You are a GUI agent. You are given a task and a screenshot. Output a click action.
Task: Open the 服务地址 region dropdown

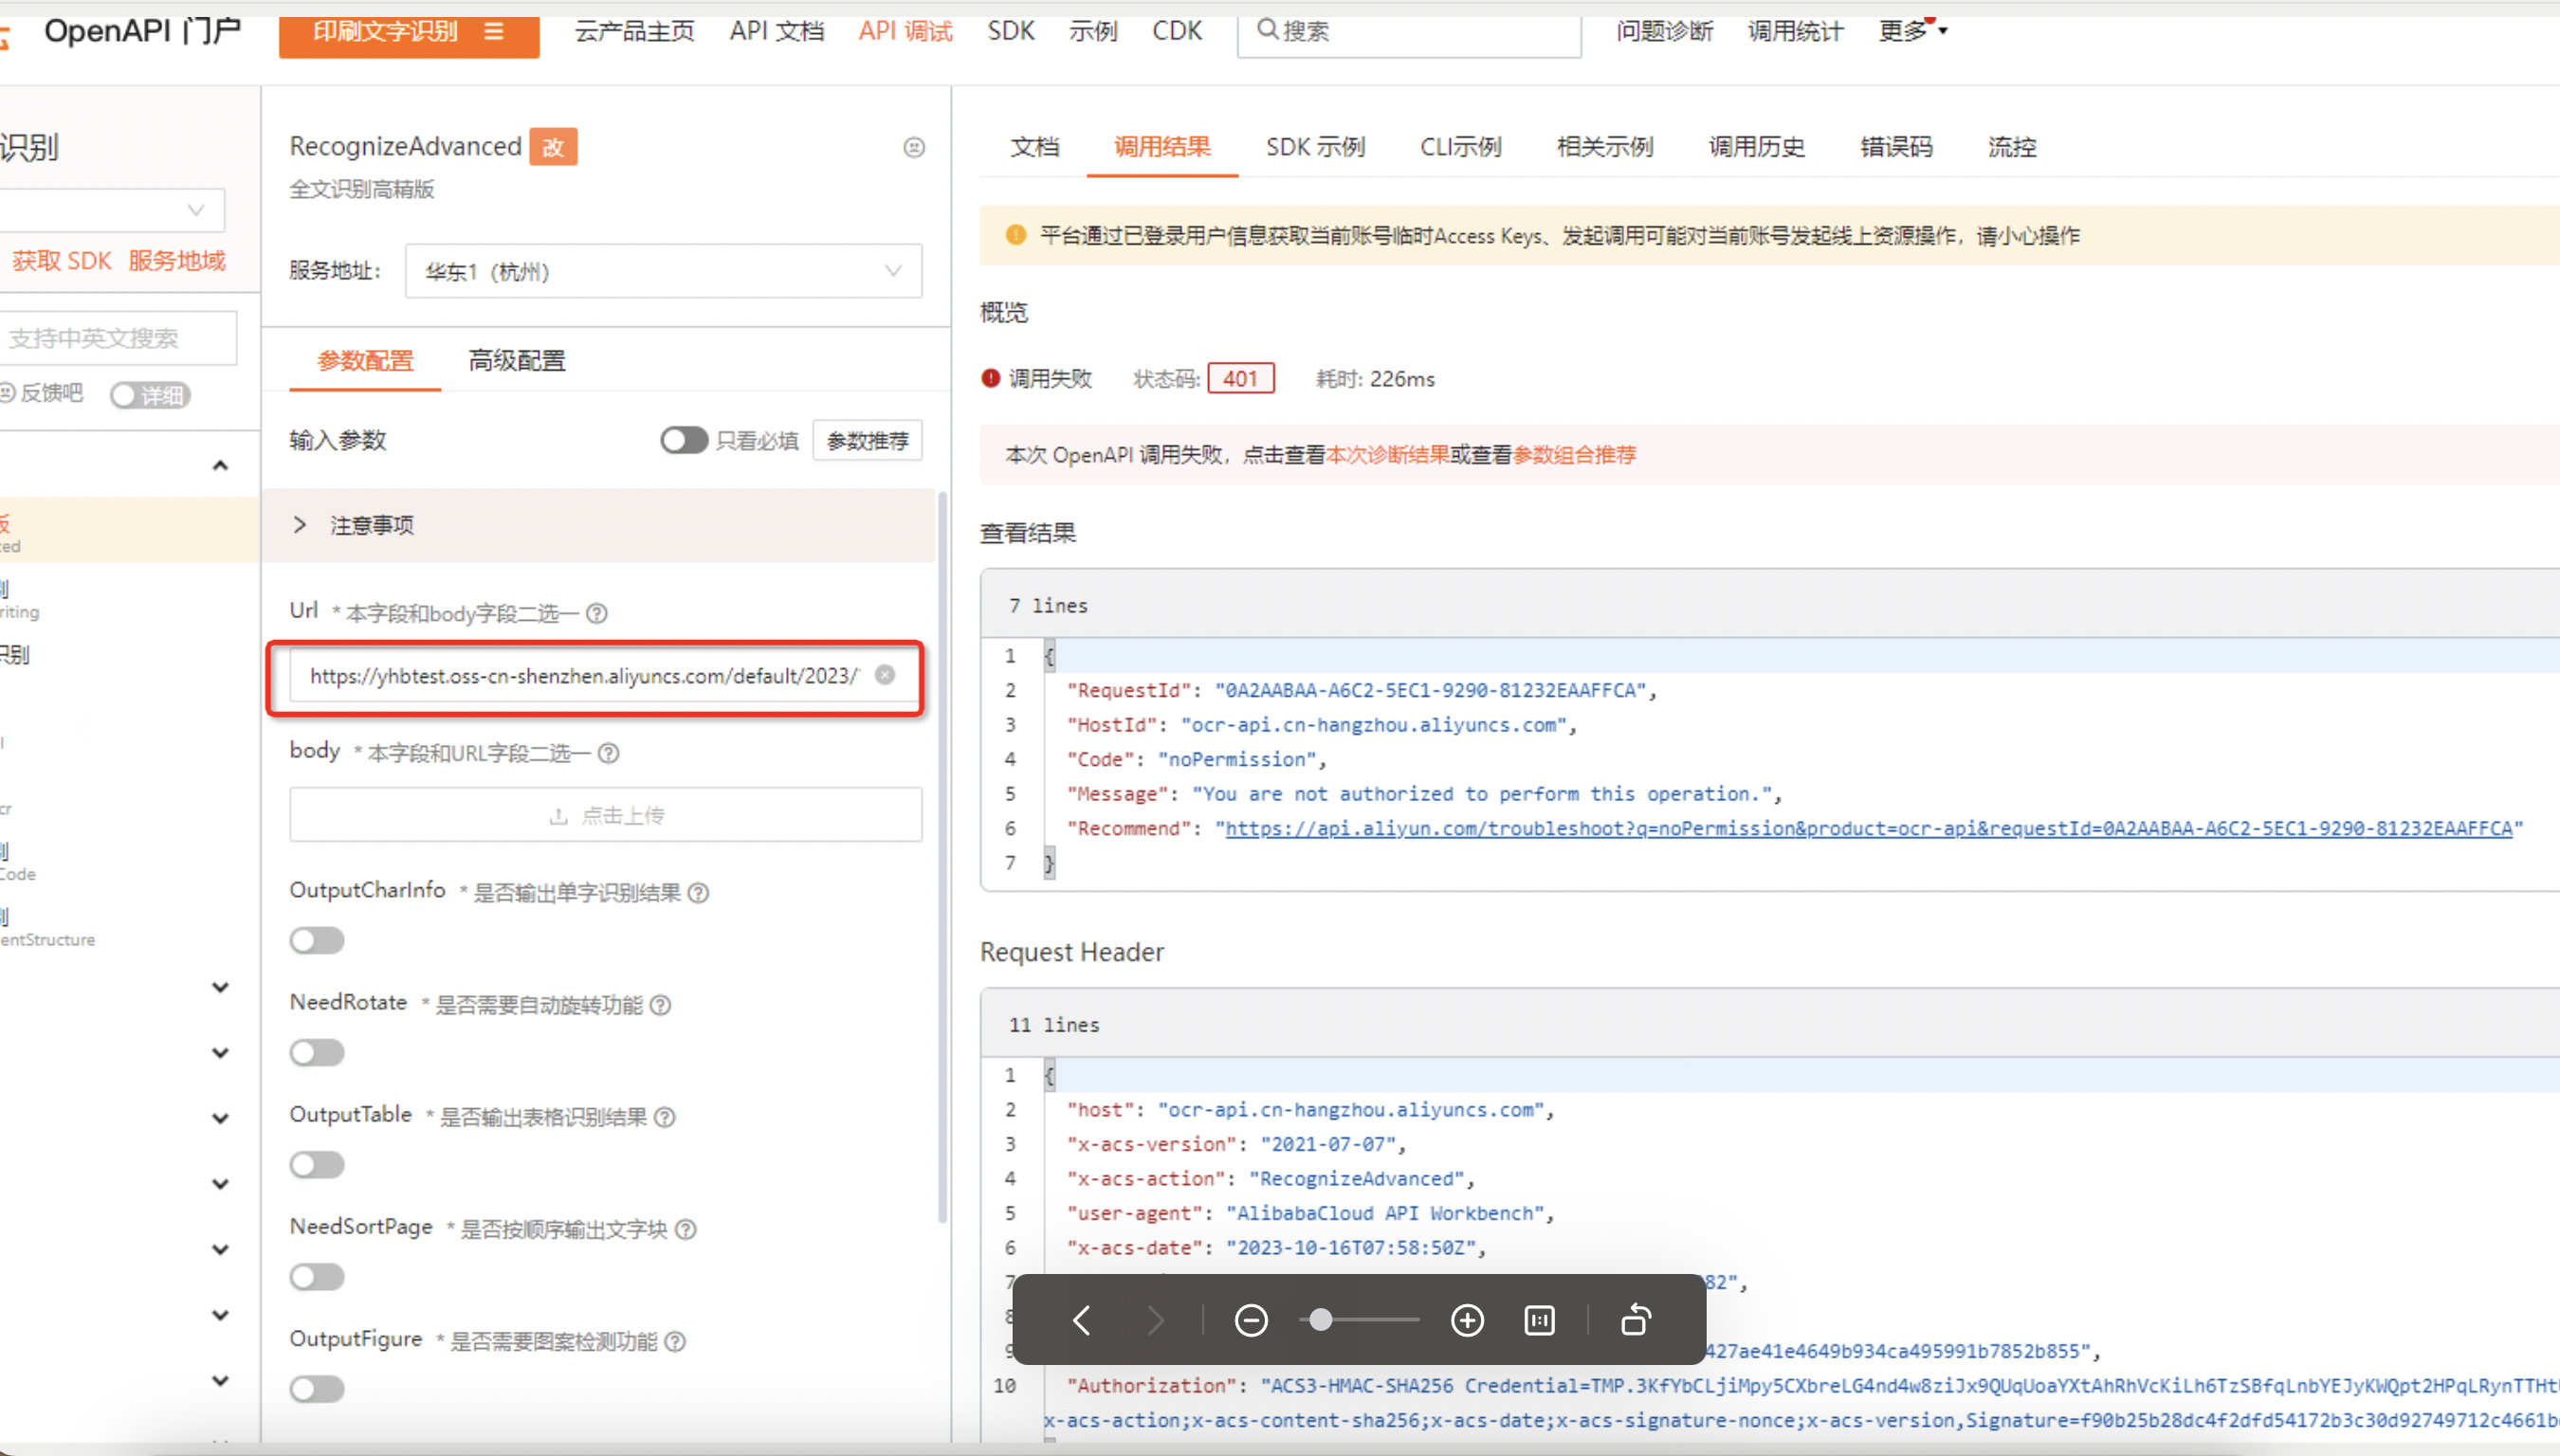pyautogui.click(x=664, y=271)
